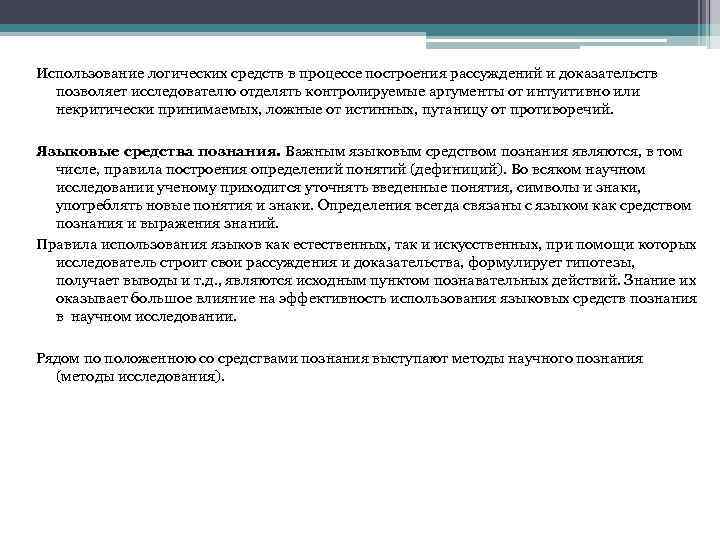Image resolution: width=720 pixels, height=540 pixels.
Task: Click the line starting 'исследовании ученому приходится'
Action: [349, 188]
